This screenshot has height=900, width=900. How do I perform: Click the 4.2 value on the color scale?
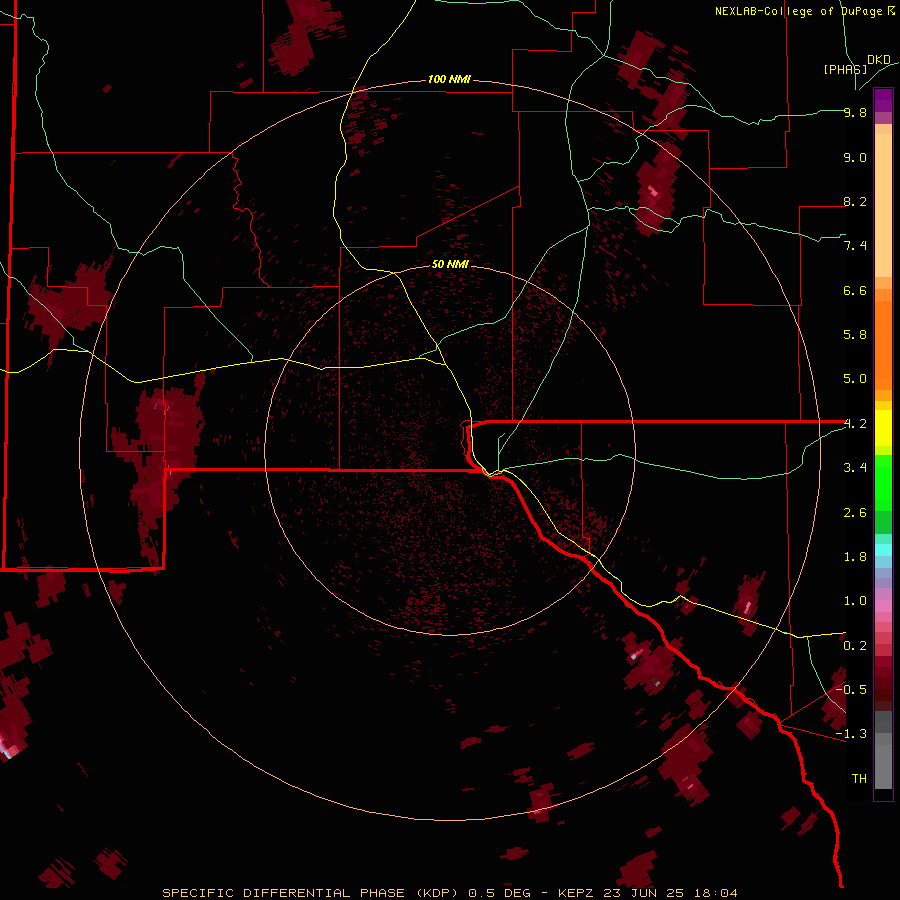[x=855, y=424]
